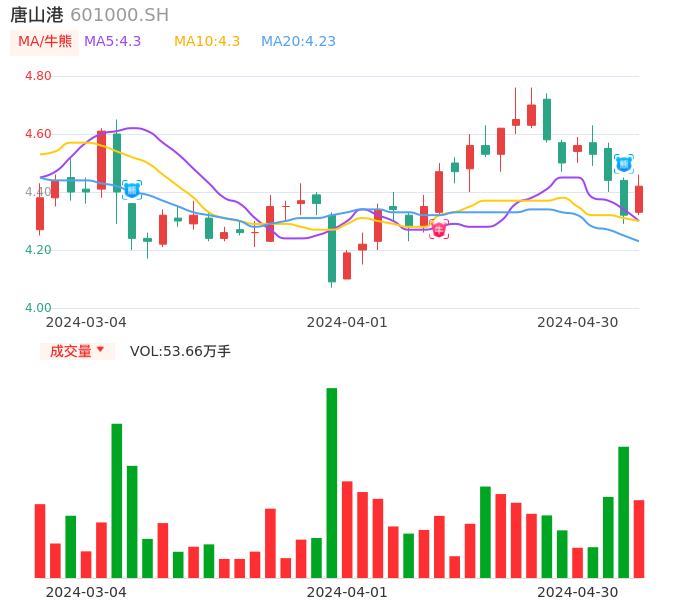
Task: Click the last red candlestick on the right
Action: (639, 199)
